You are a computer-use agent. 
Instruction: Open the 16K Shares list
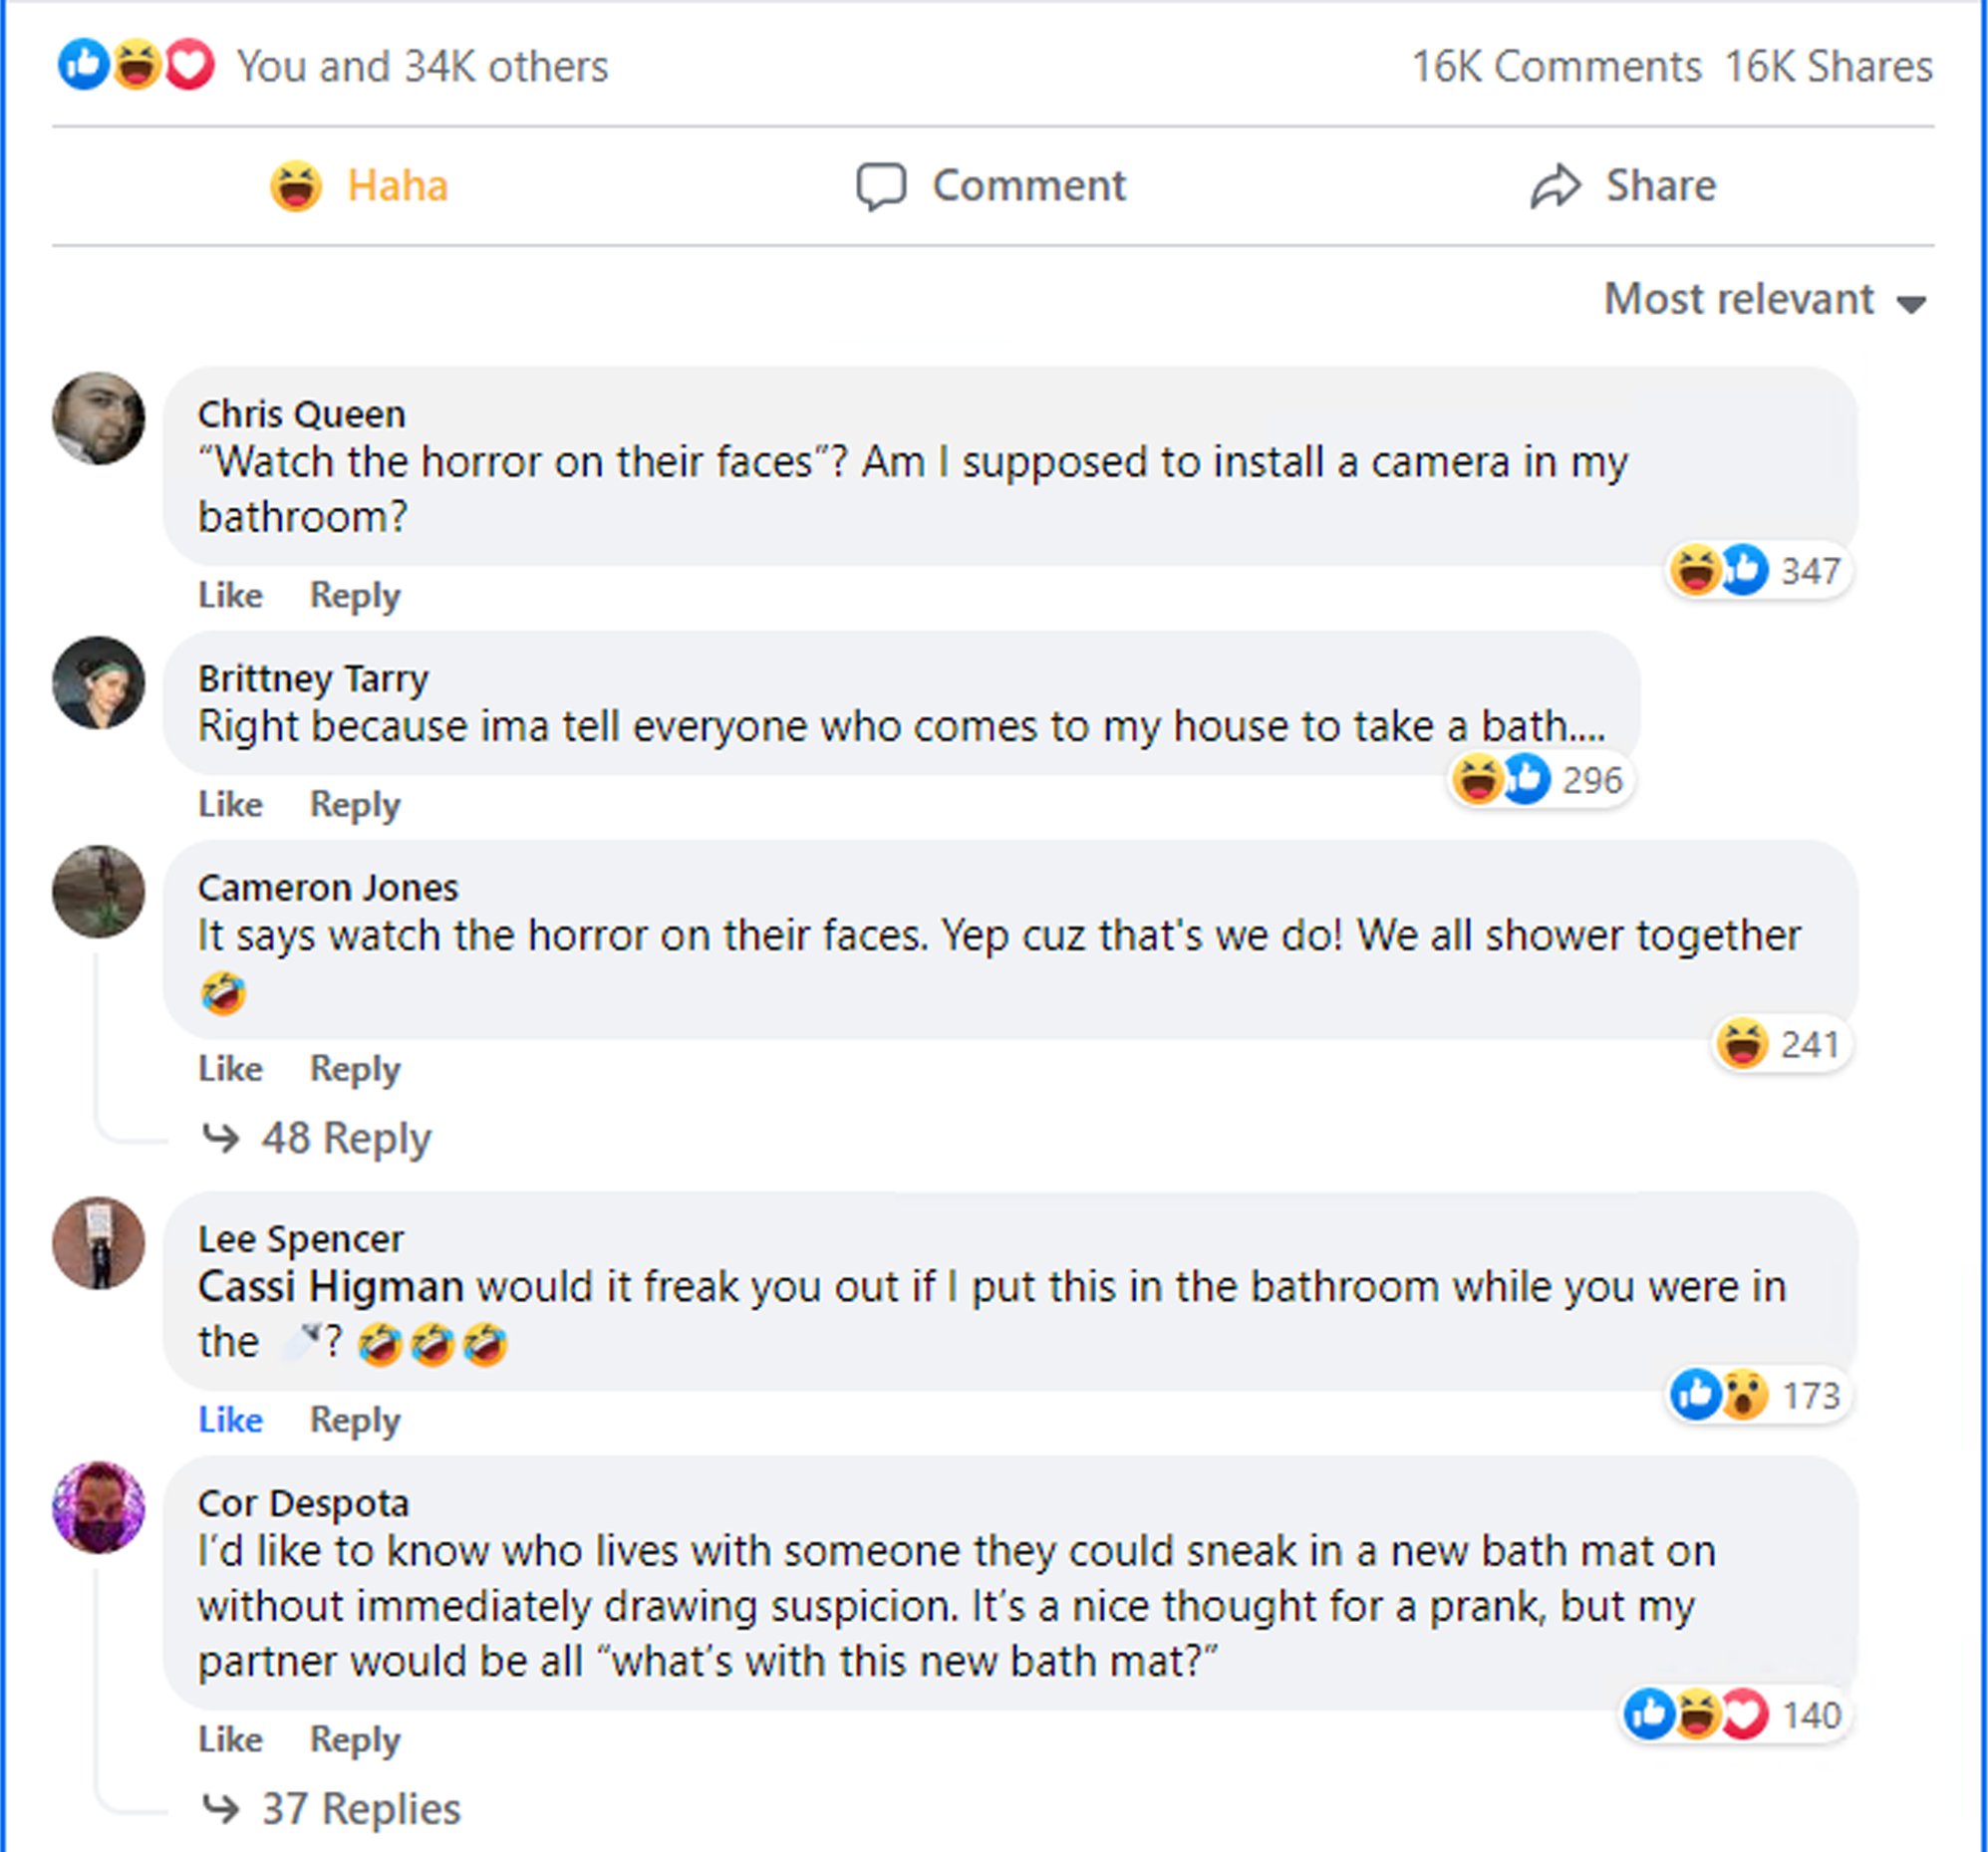click(1828, 67)
